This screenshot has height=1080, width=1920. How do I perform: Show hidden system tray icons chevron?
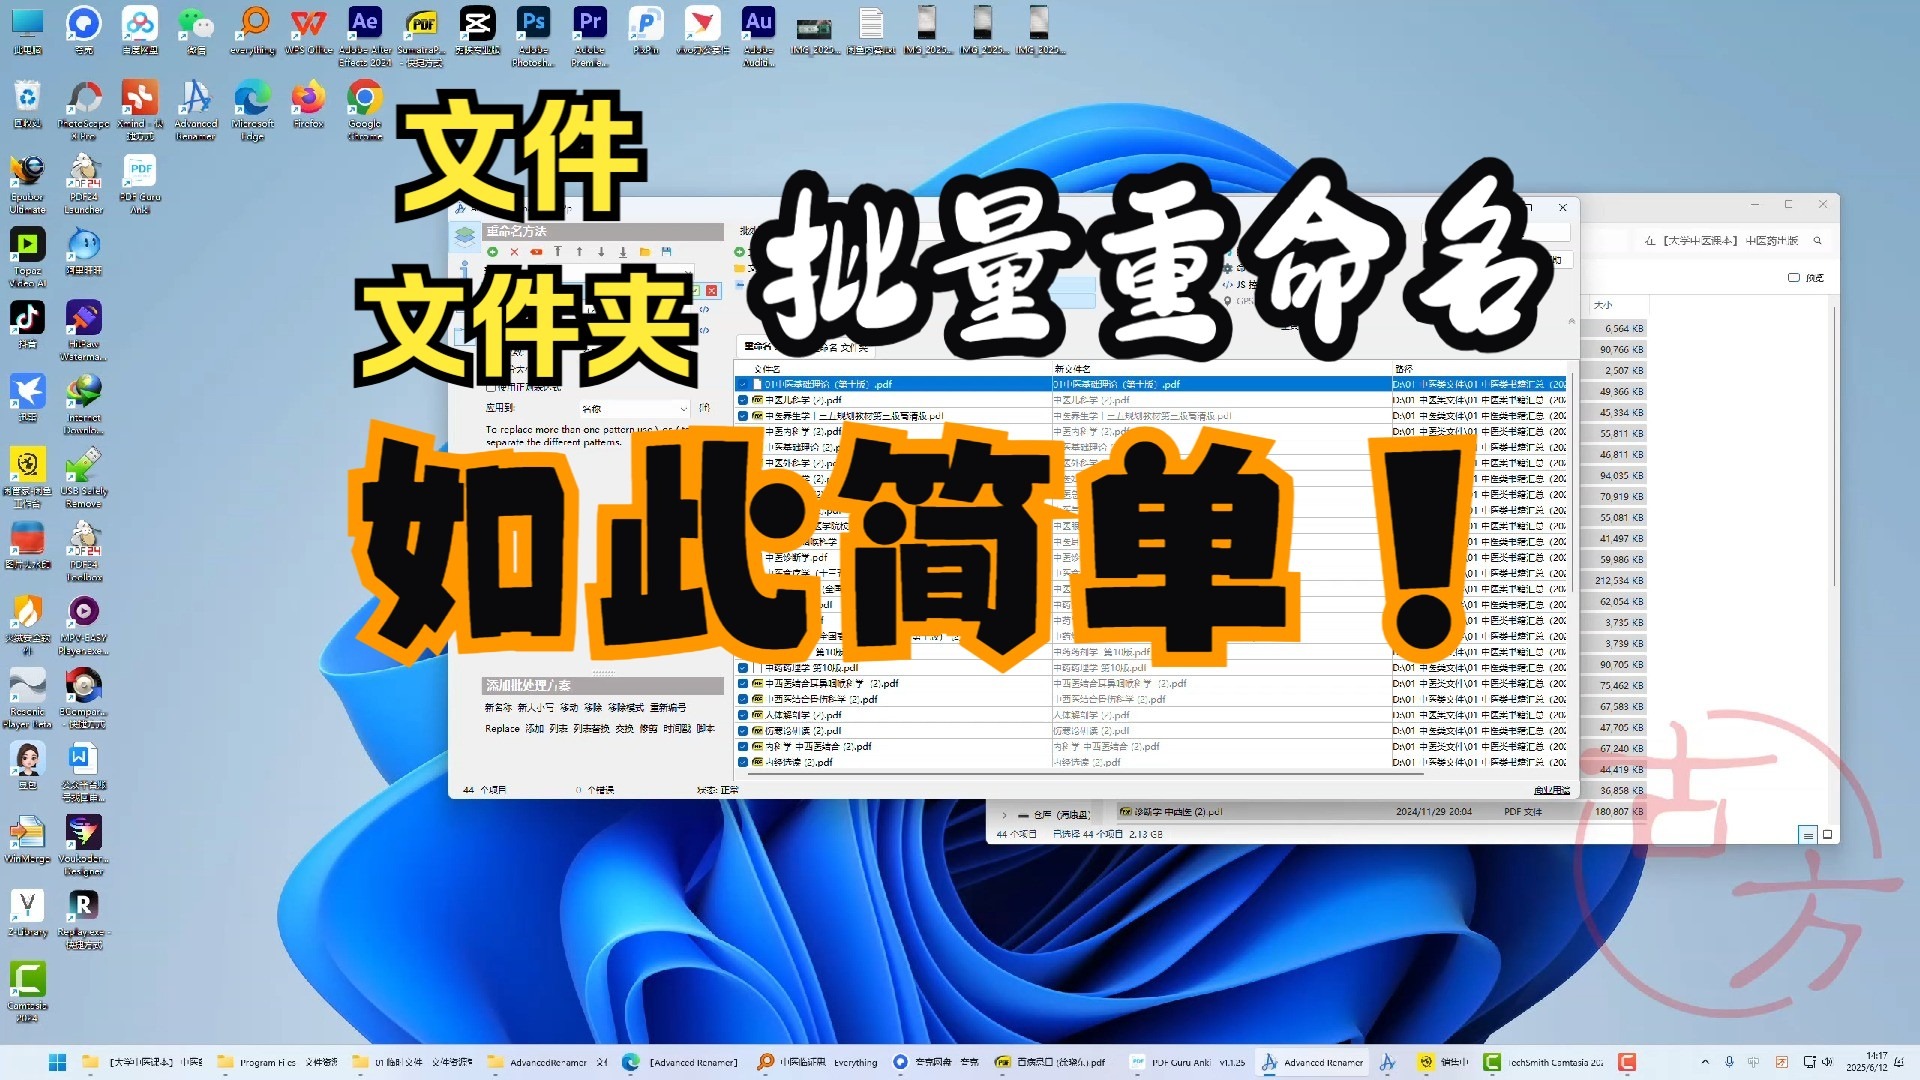(x=1704, y=1062)
